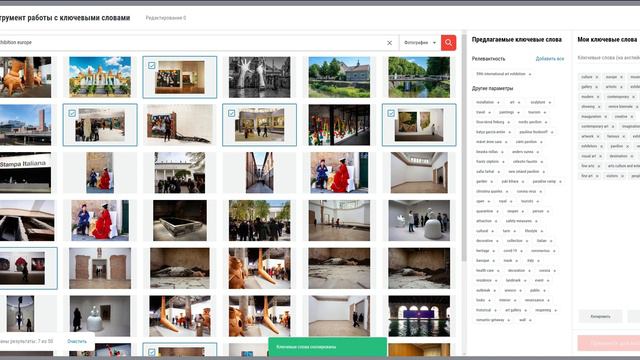Remove venice biennale from my keywords
This screenshot has height=360, width=640.
(x=637, y=107)
